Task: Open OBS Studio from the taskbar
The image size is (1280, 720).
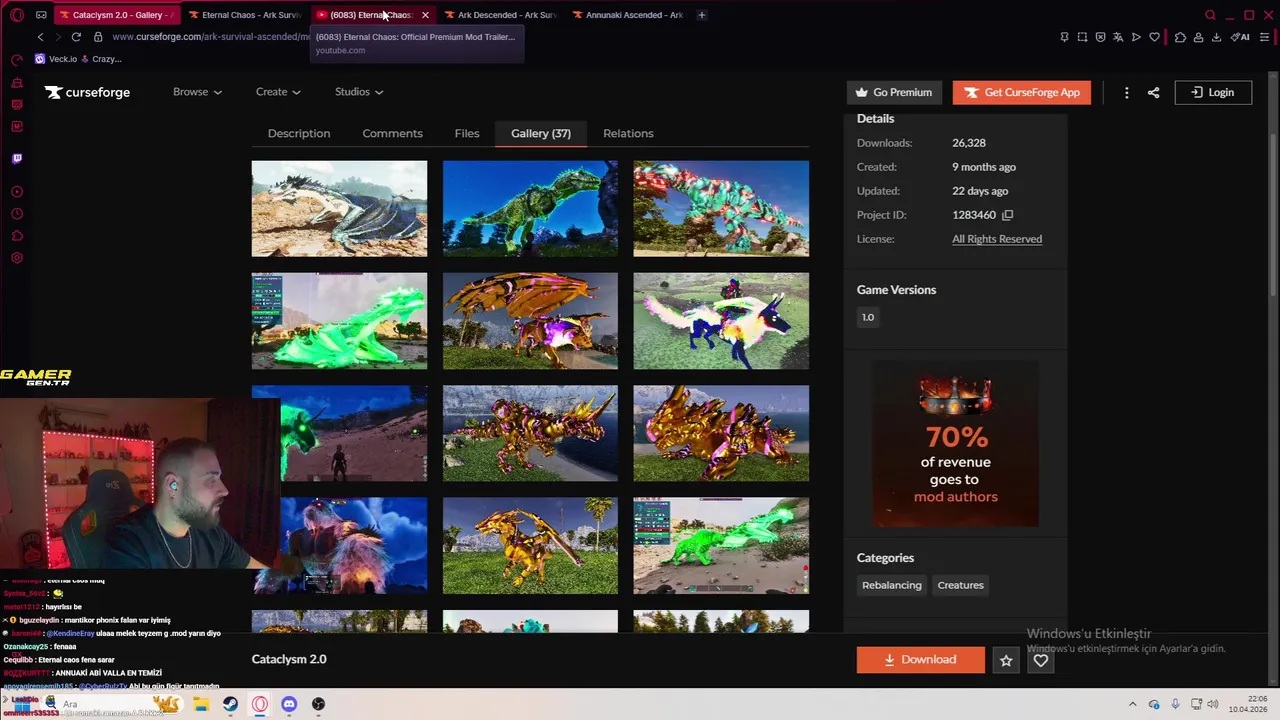Action: (x=318, y=704)
